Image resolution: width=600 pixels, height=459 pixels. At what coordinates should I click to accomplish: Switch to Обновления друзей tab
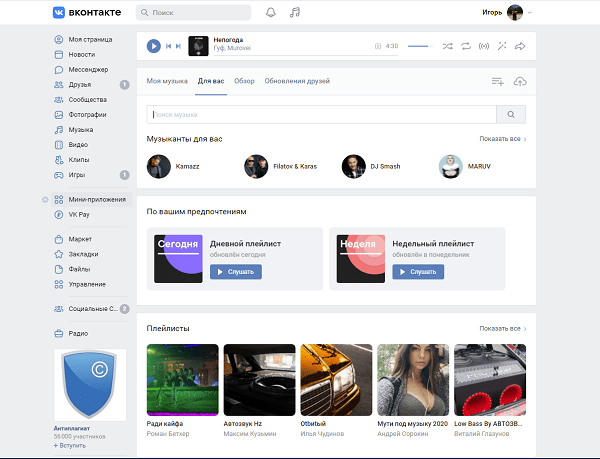(297, 81)
